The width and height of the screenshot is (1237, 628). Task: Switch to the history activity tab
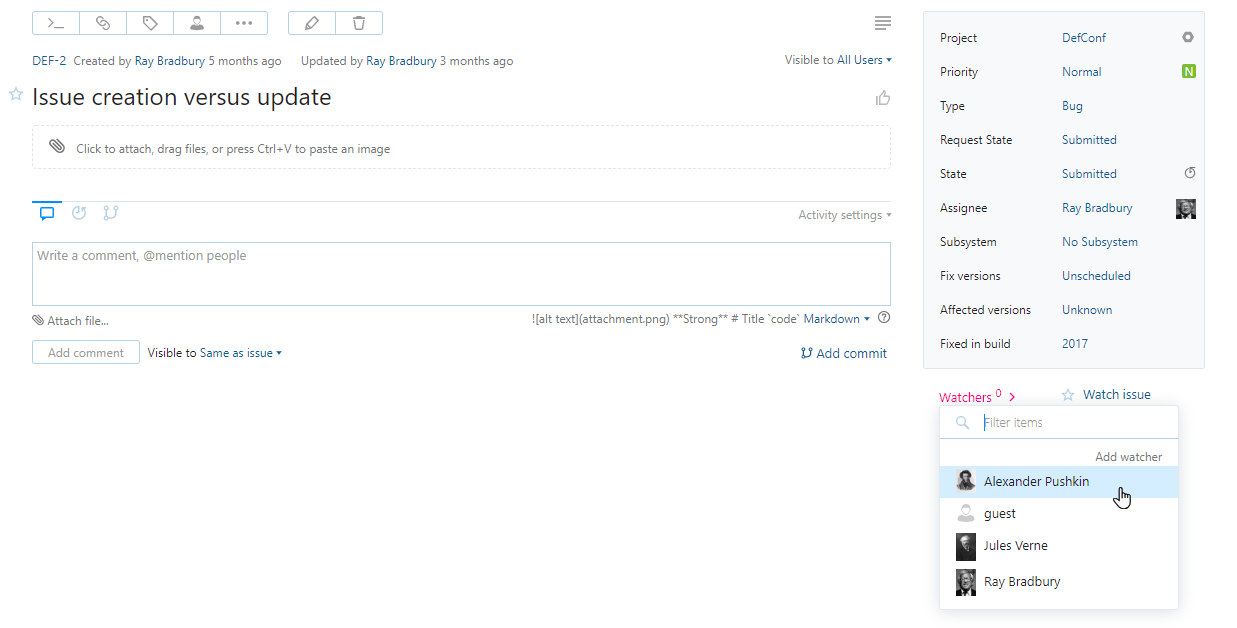point(78,212)
